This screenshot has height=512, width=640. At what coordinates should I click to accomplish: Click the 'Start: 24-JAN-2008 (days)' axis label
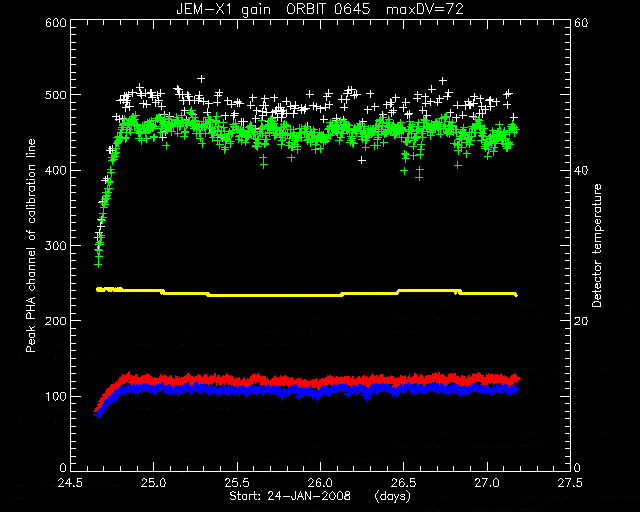click(x=320, y=496)
